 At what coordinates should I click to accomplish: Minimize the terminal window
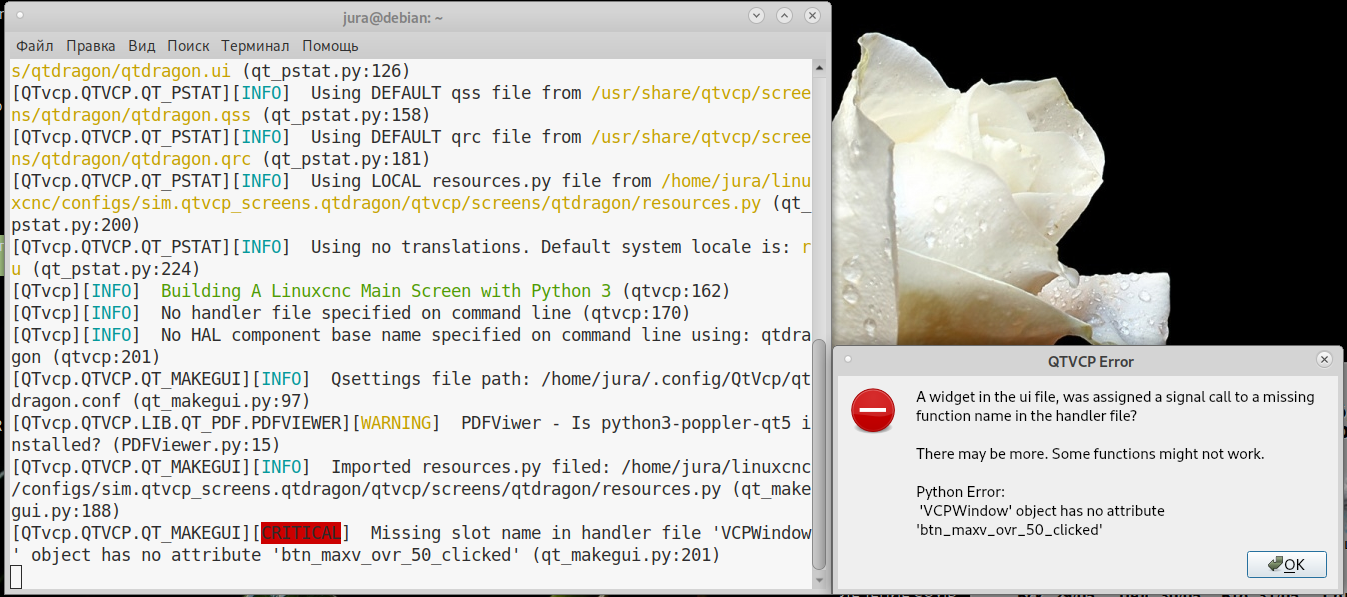[756, 16]
